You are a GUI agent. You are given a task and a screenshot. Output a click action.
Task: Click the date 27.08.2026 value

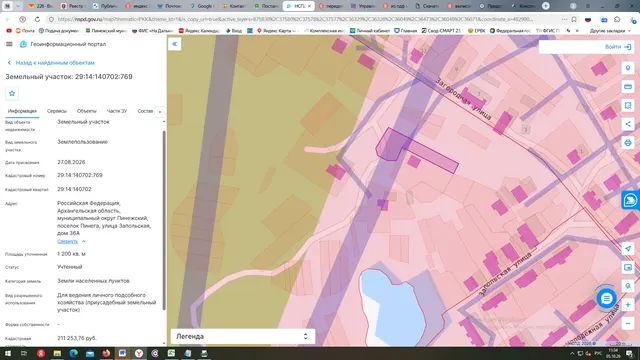(71, 162)
